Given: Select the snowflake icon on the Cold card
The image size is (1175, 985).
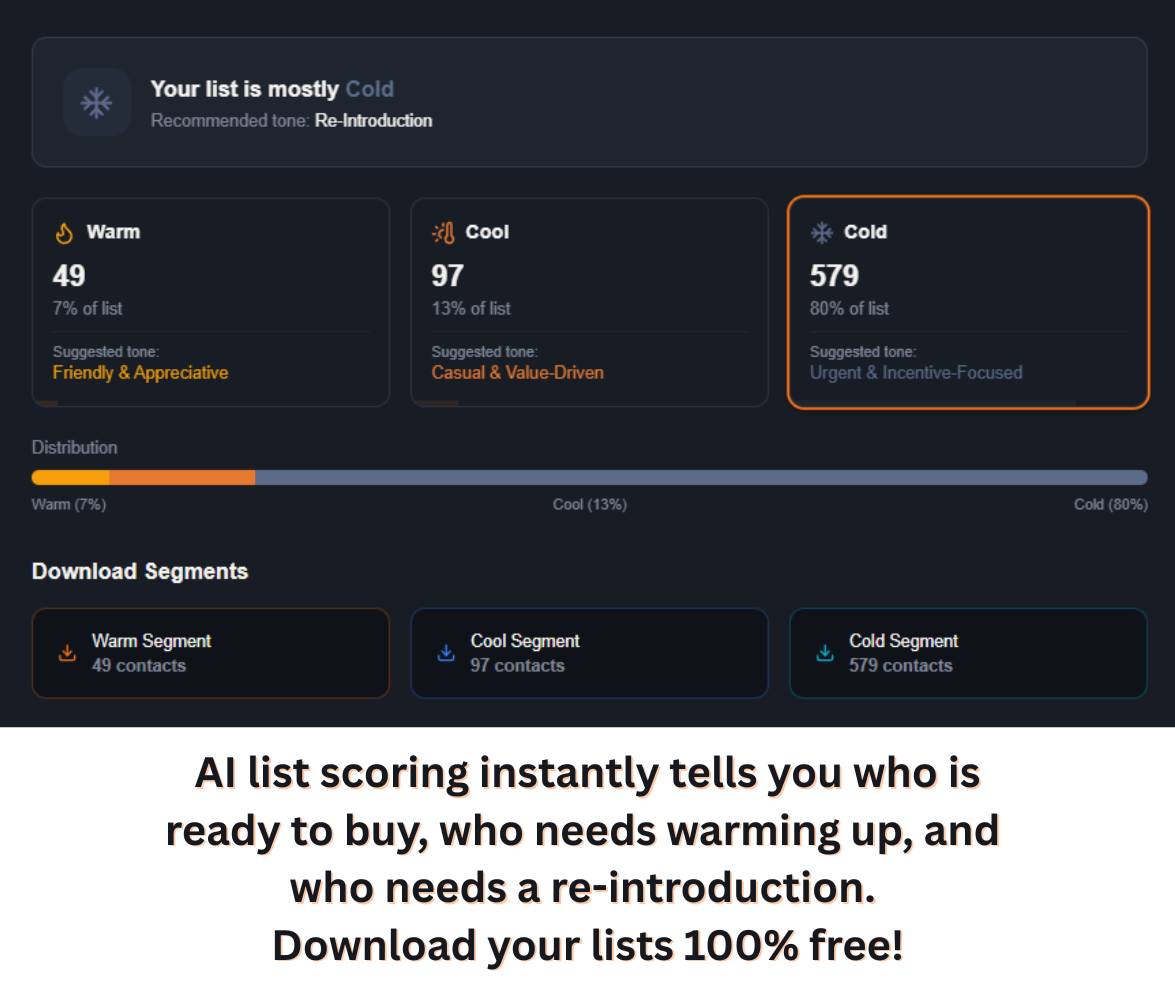Looking at the screenshot, I should click(x=821, y=231).
